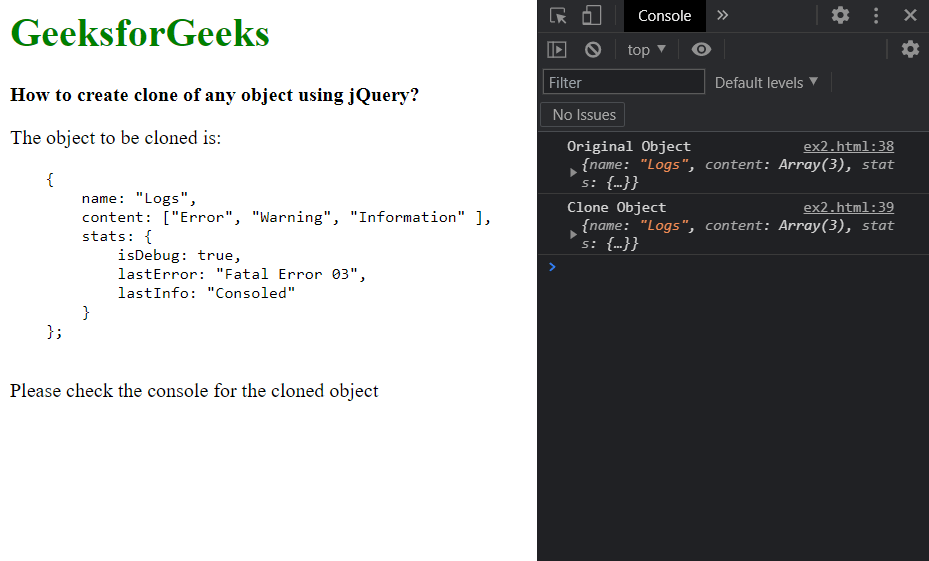Open console settings gear icon

tap(910, 49)
